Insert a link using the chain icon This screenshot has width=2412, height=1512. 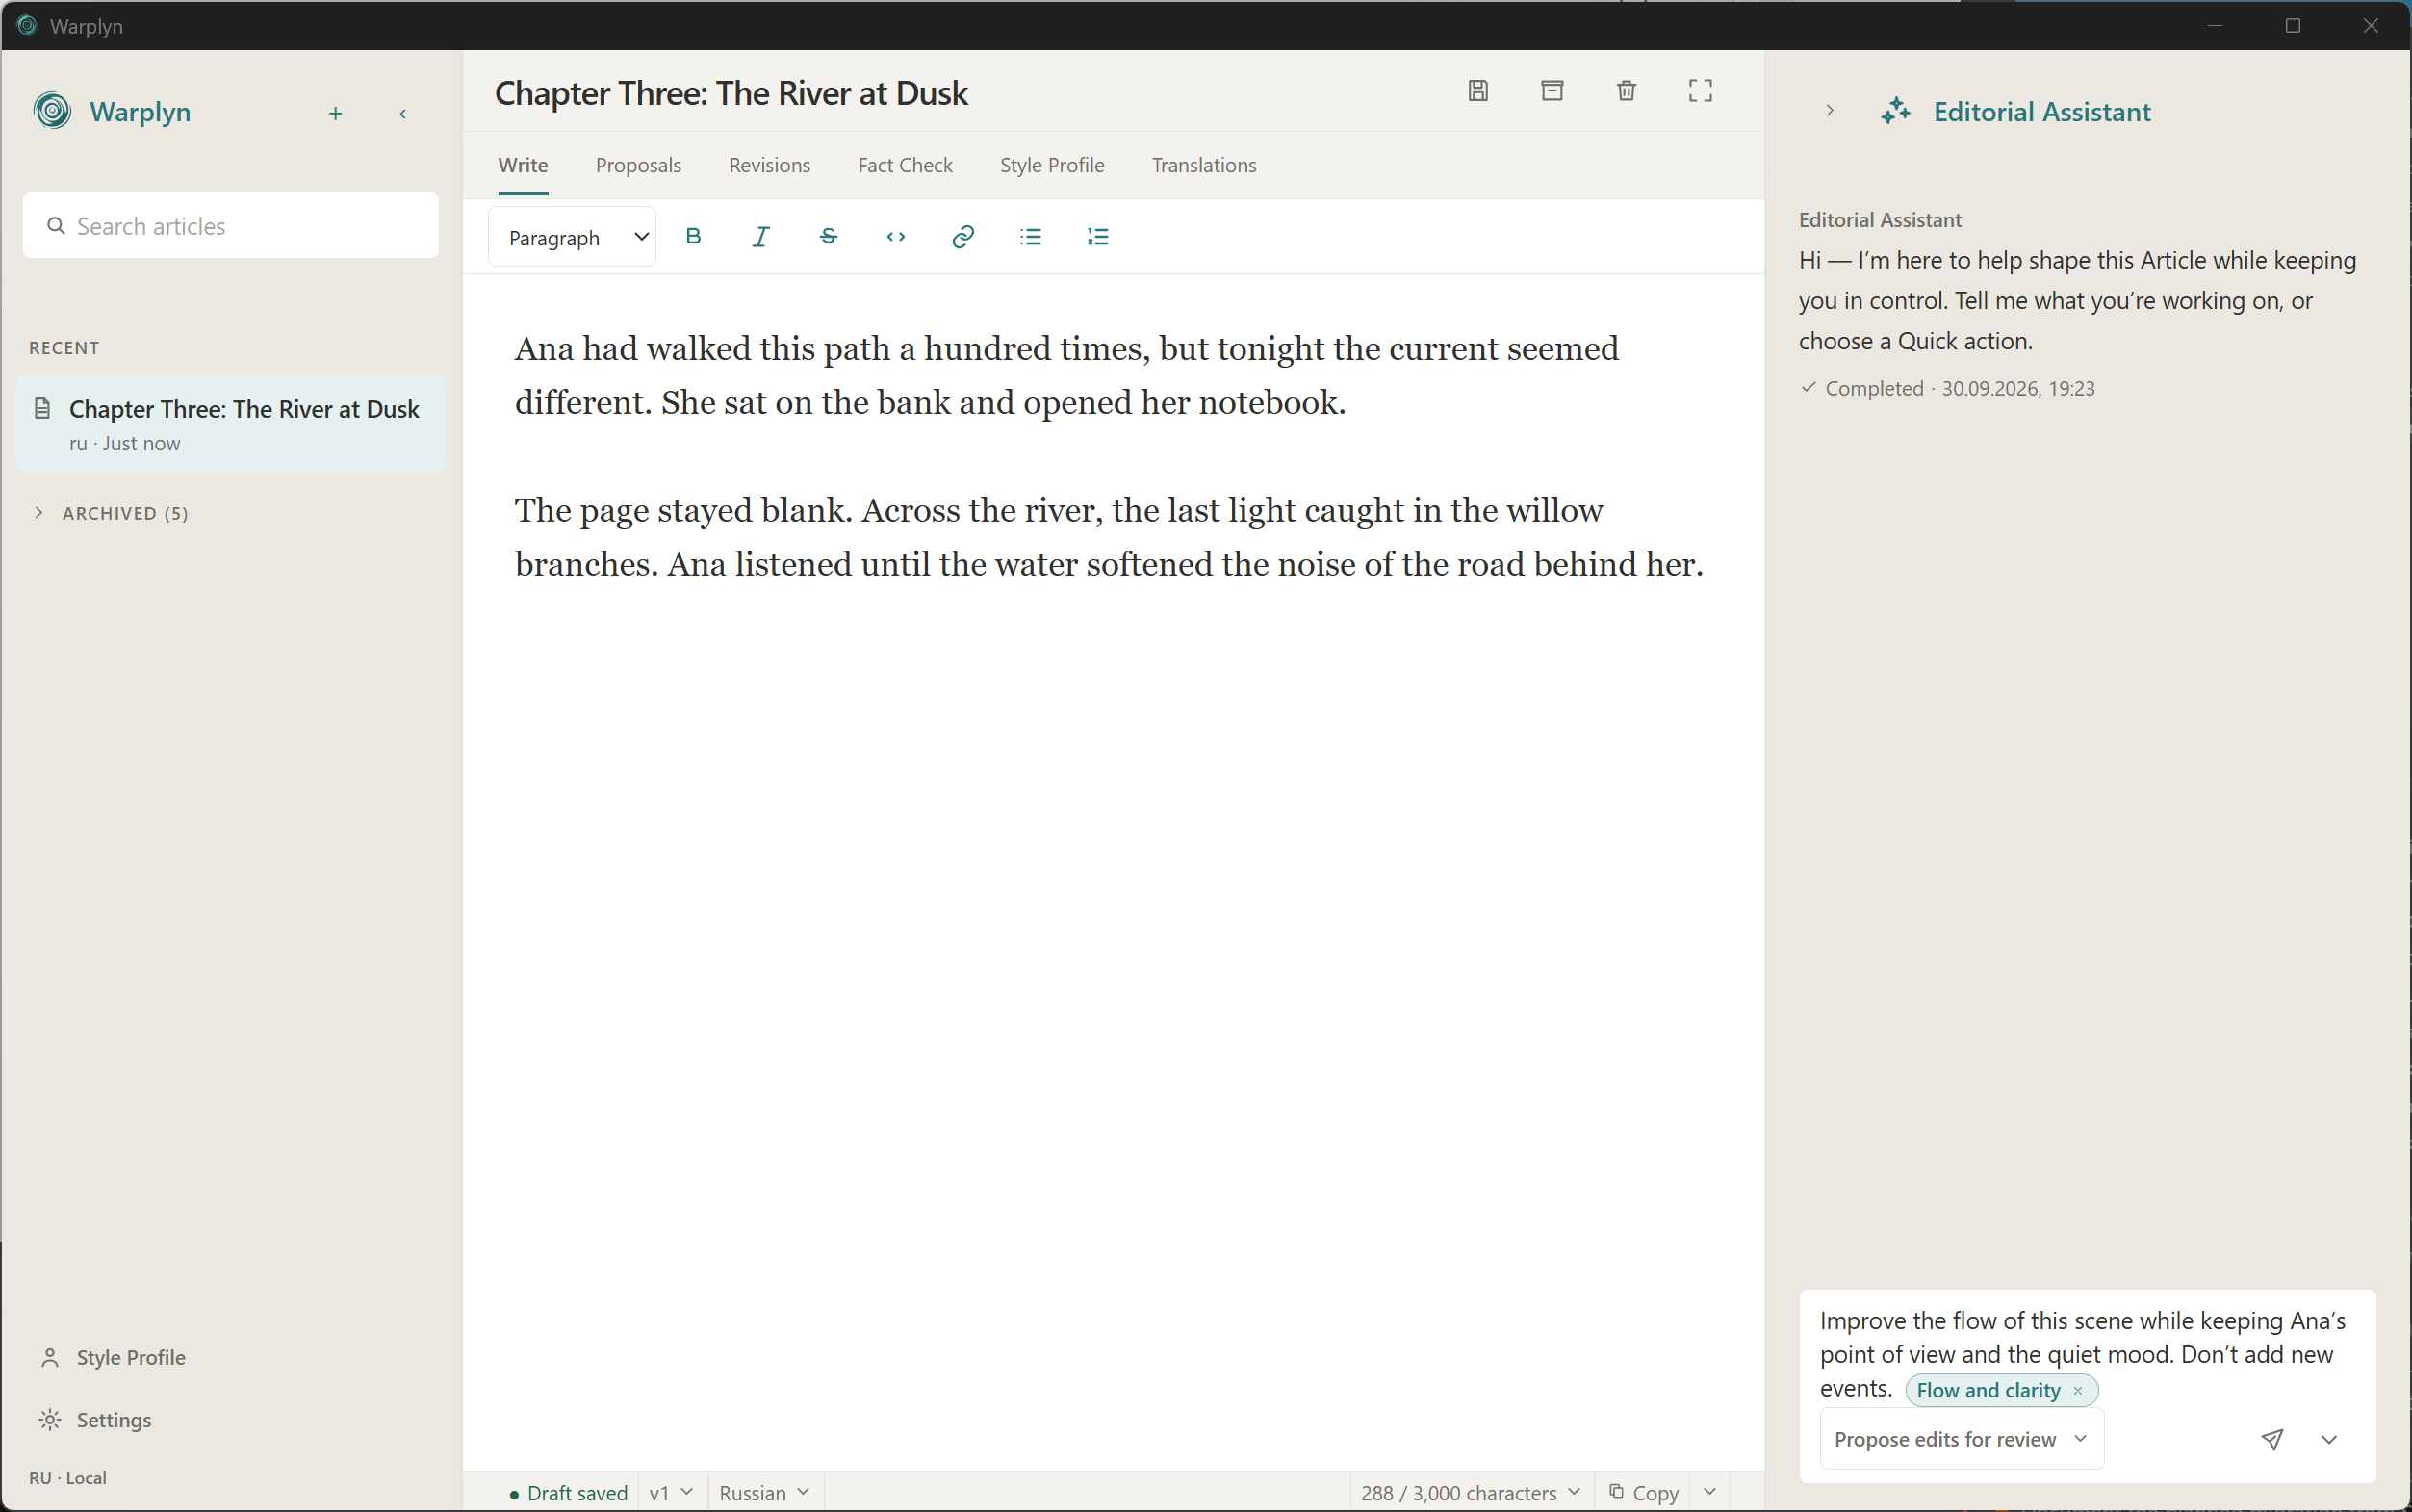point(963,236)
